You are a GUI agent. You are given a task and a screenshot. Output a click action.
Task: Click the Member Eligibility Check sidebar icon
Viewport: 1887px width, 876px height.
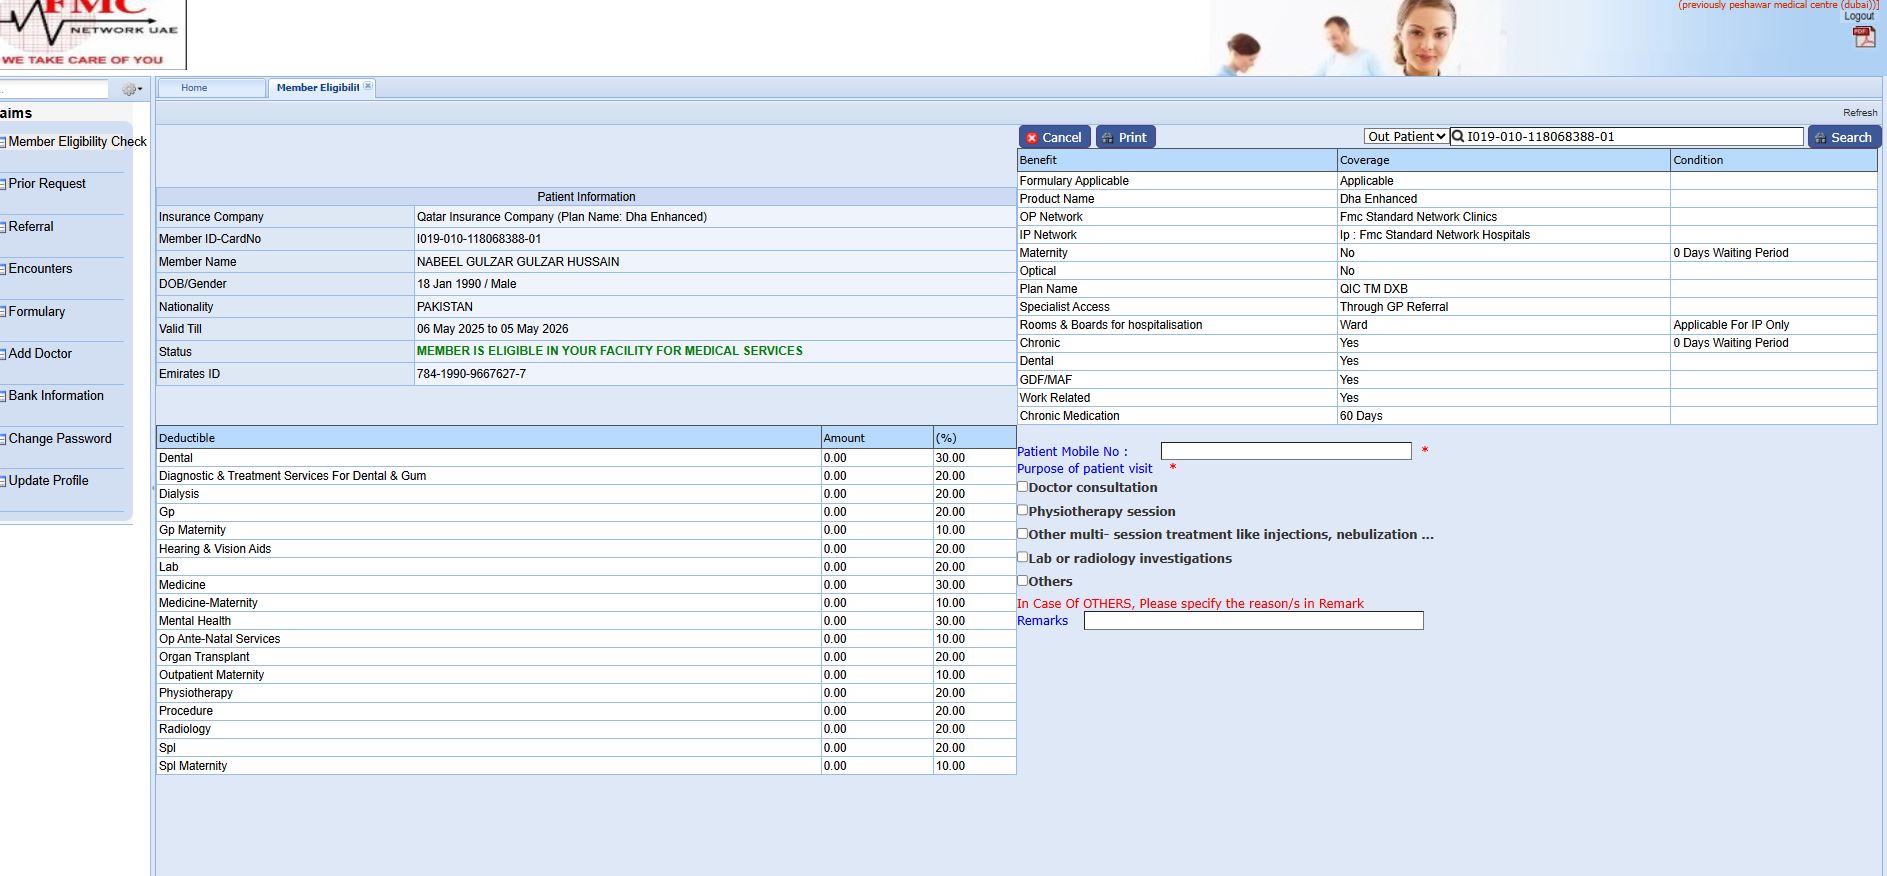[3, 142]
